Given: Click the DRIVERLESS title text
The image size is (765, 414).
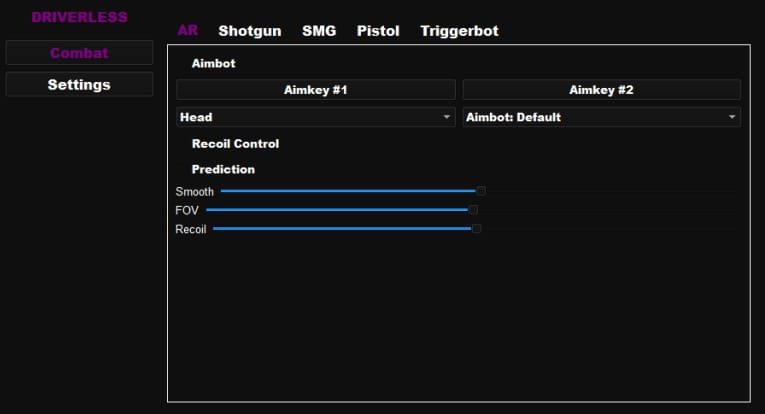Looking at the screenshot, I should pos(79,17).
